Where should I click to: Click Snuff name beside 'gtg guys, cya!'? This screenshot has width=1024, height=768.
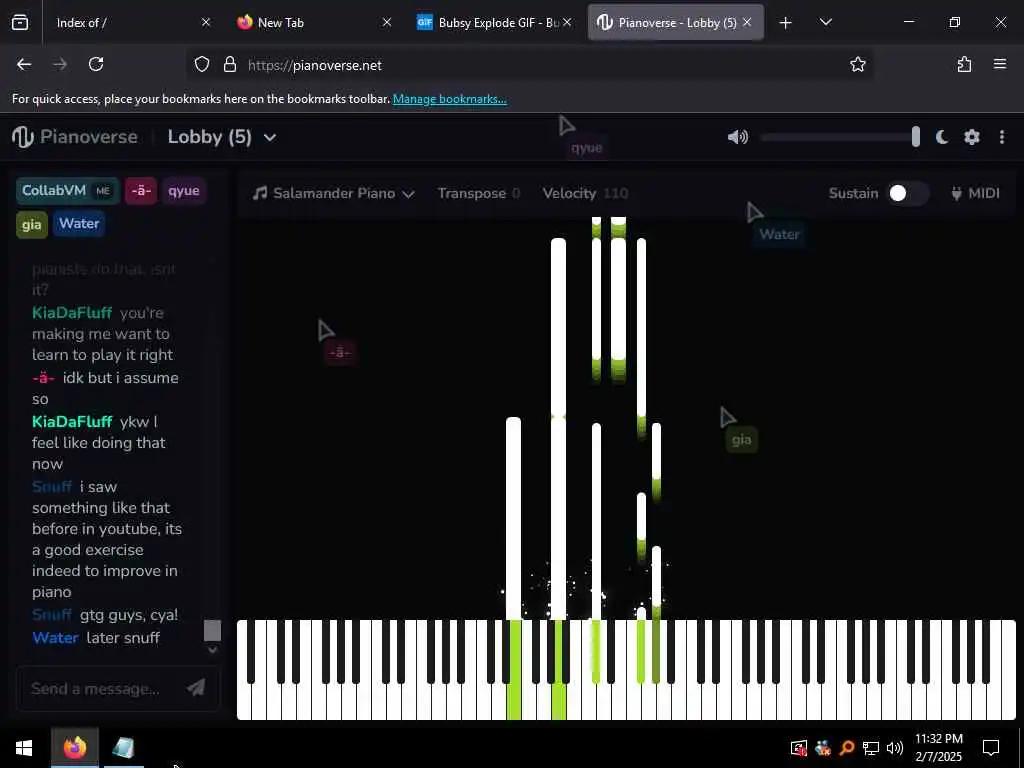52,615
